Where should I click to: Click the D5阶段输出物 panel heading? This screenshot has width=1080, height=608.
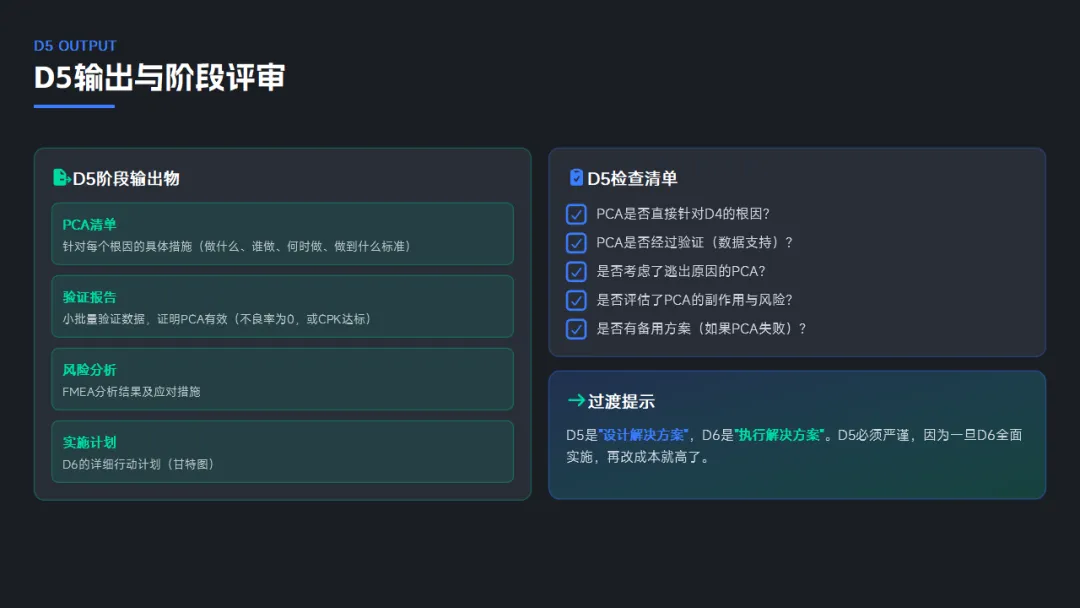tap(126, 179)
